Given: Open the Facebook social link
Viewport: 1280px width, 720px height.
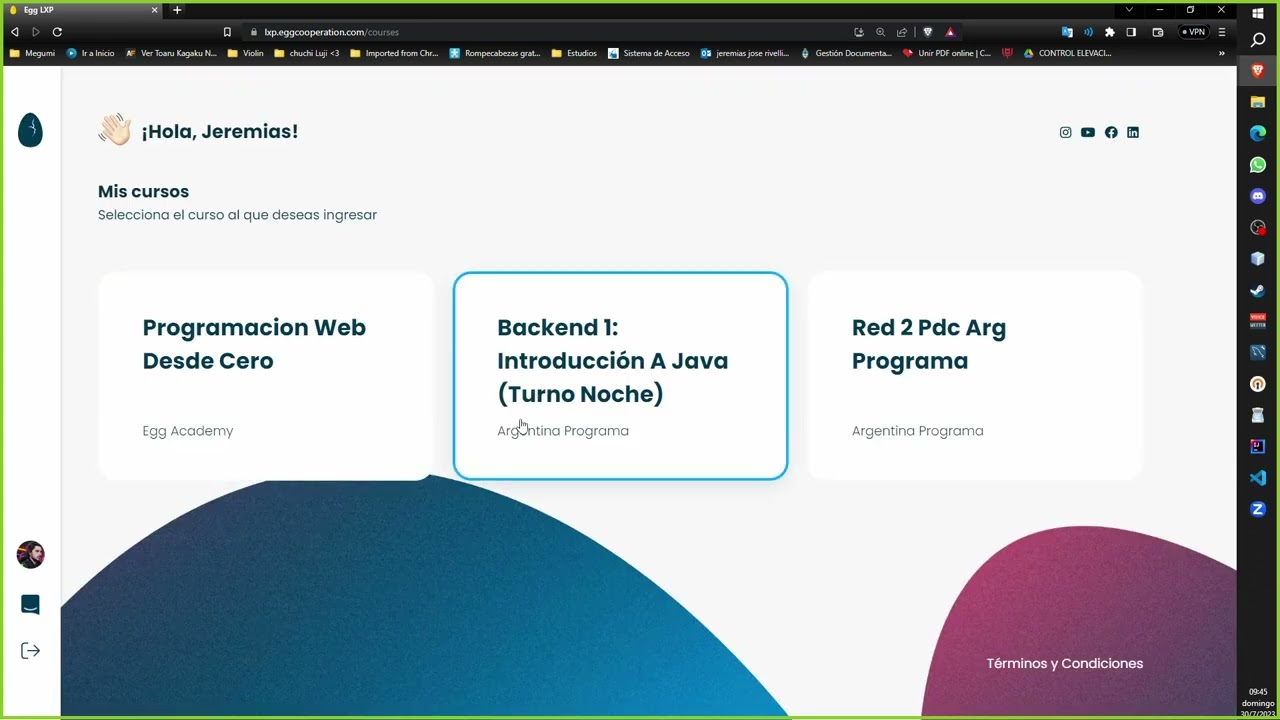Looking at the screenshot, I should click(1111, 132).
